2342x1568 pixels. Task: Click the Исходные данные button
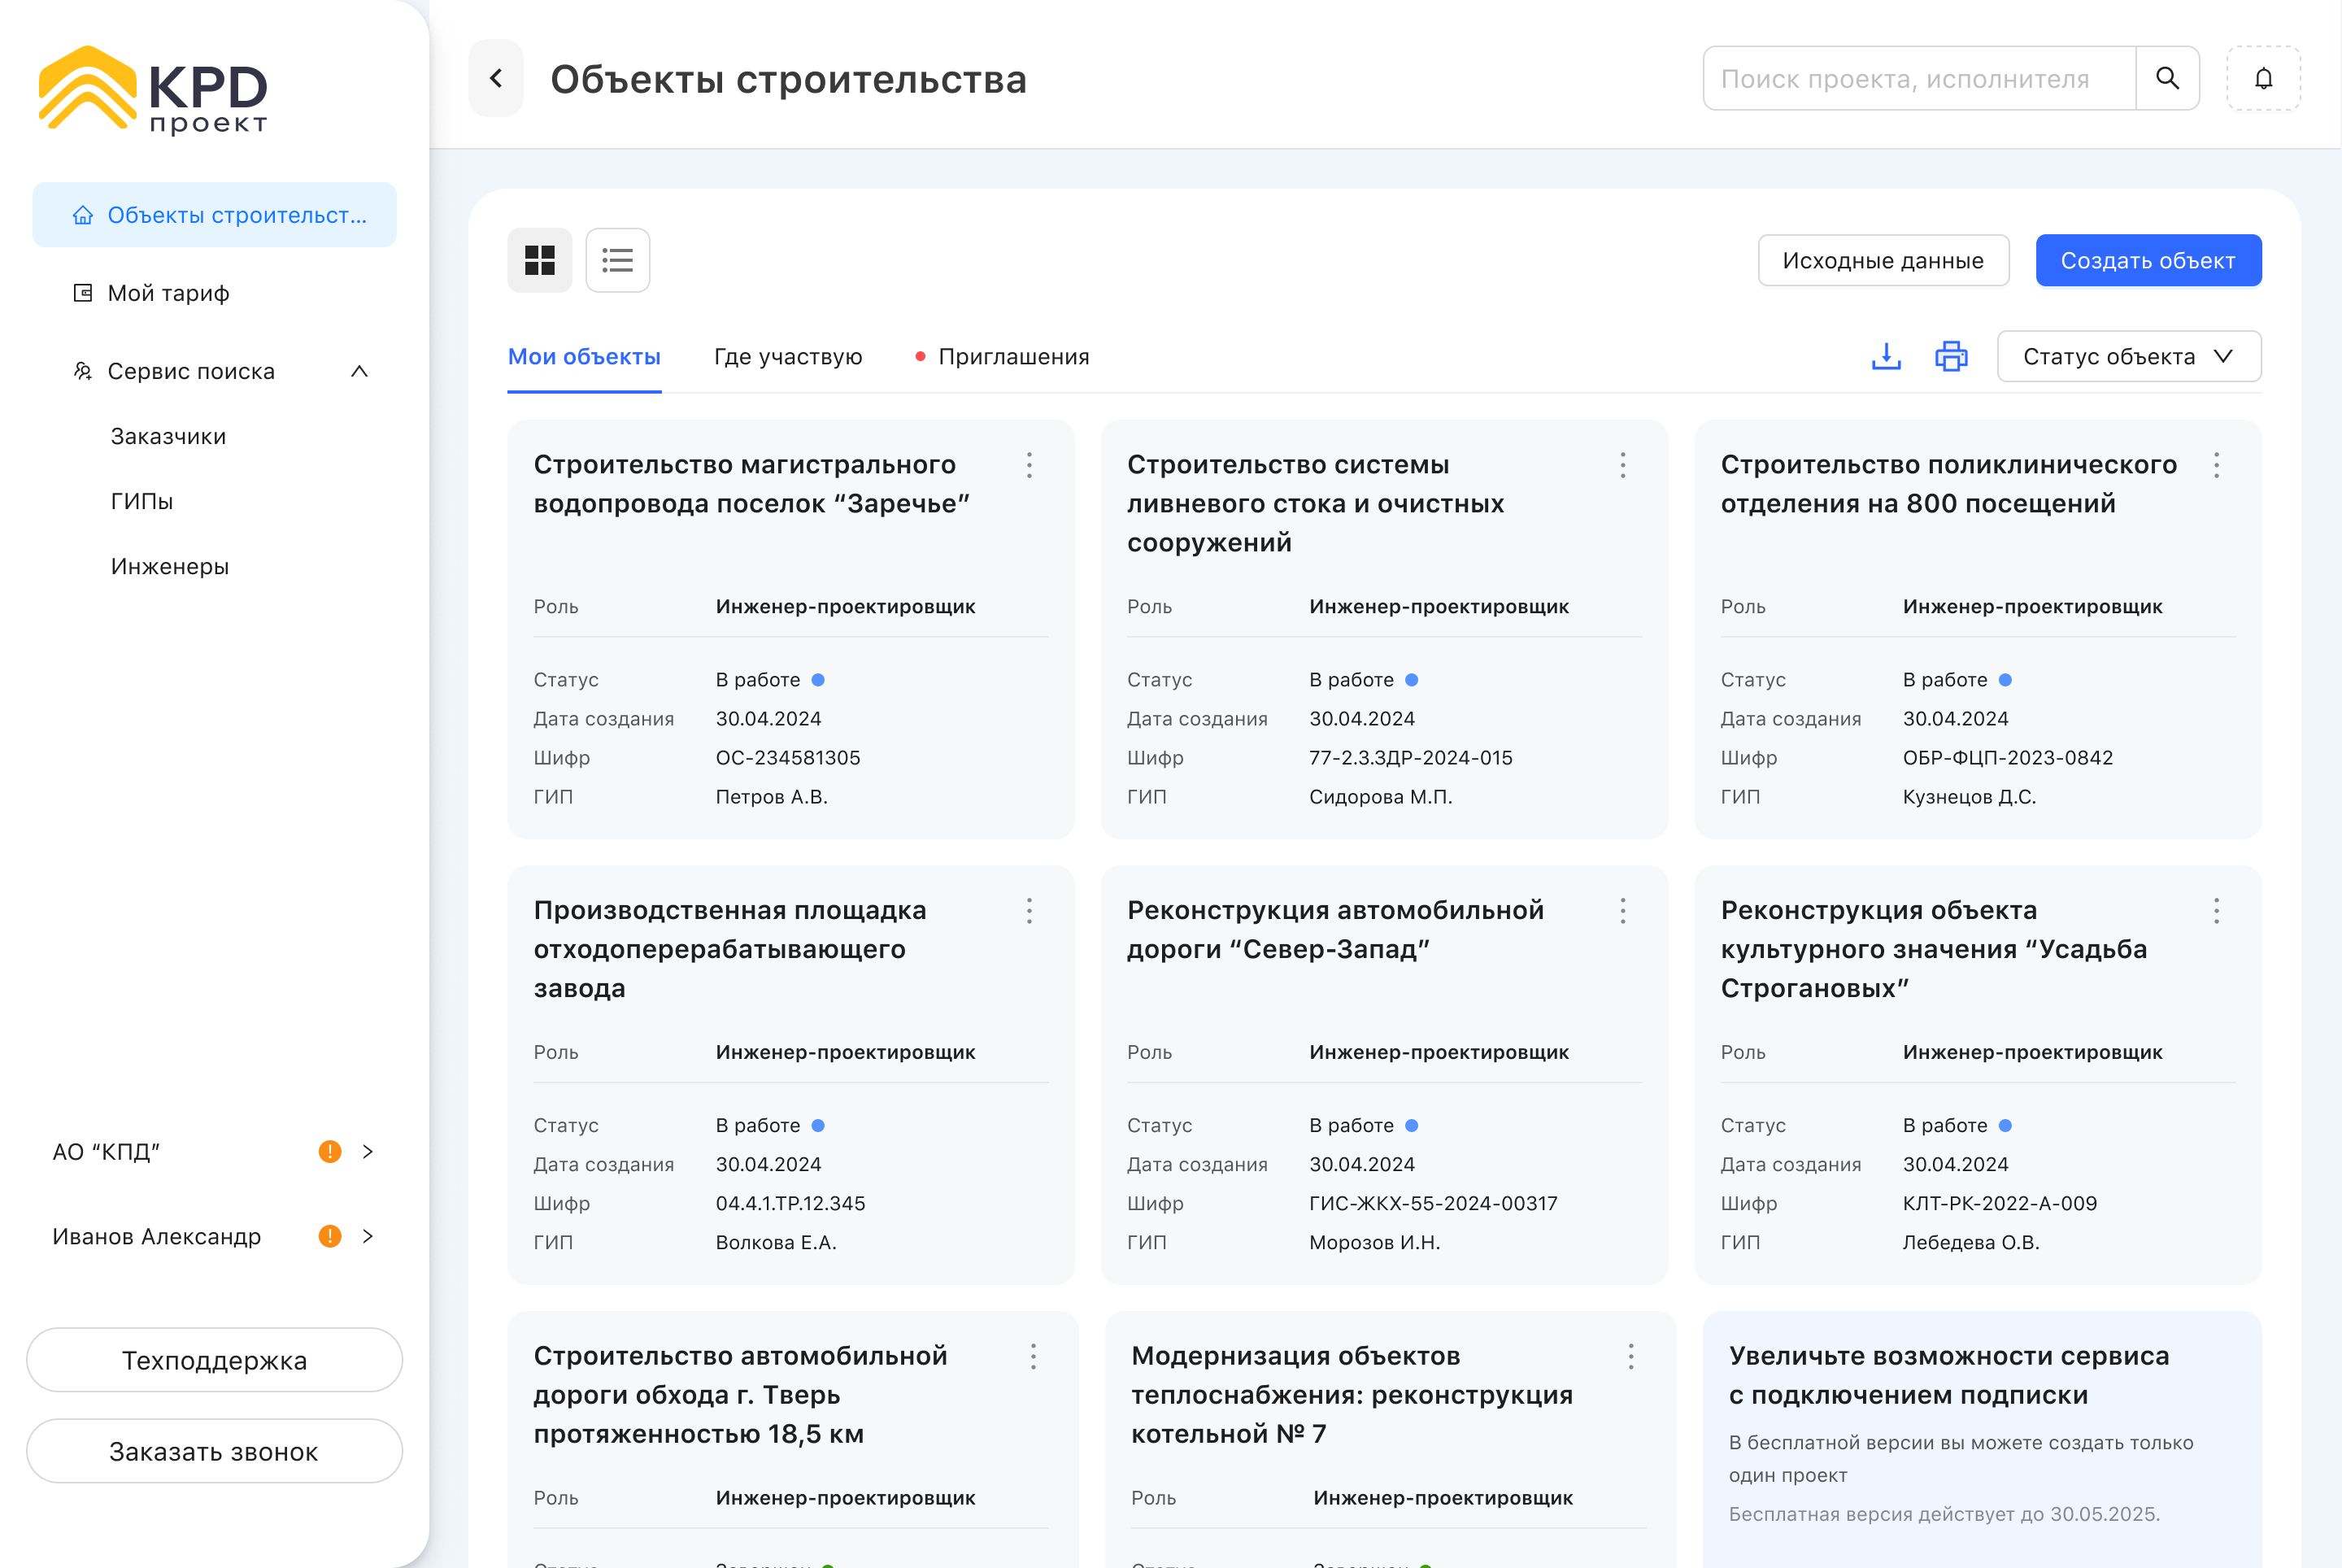pyautogui.click(x=1883, y=261)
